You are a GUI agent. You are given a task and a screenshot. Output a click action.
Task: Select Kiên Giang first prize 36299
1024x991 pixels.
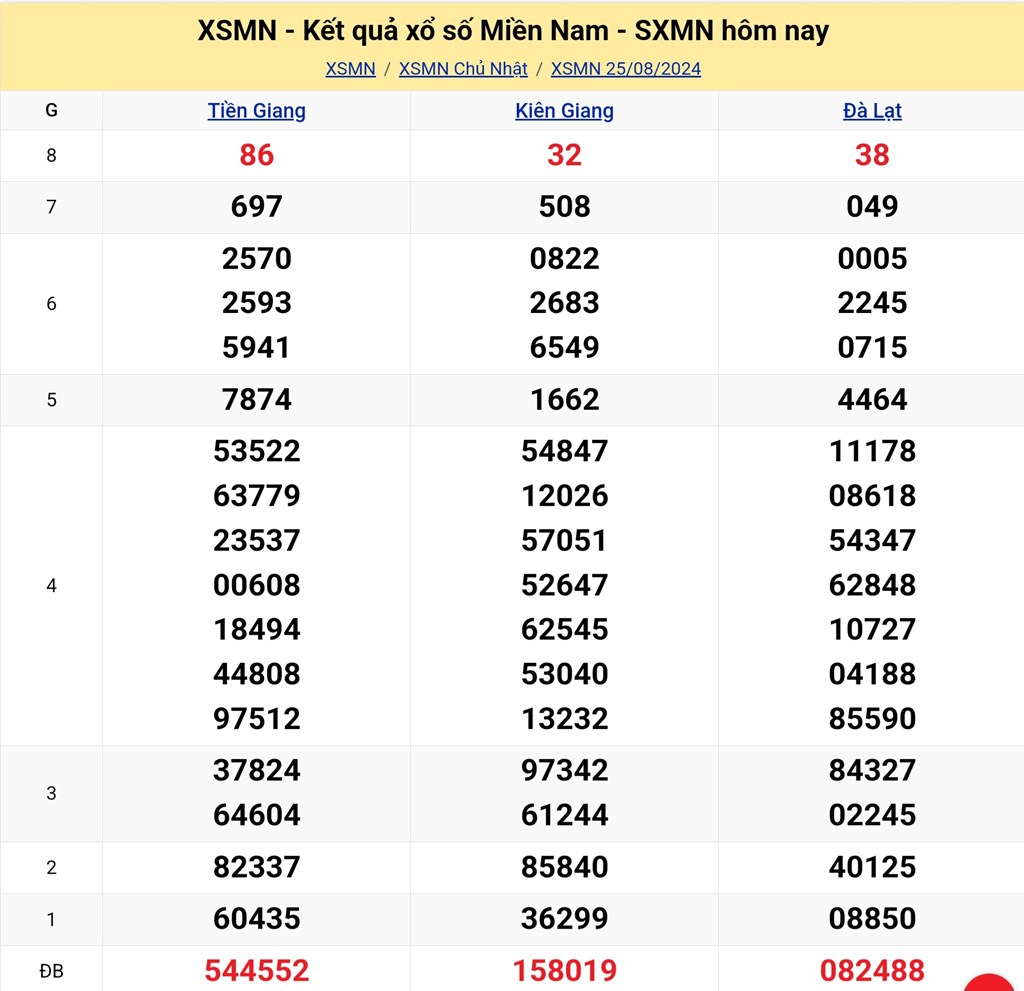coord(564,918)
